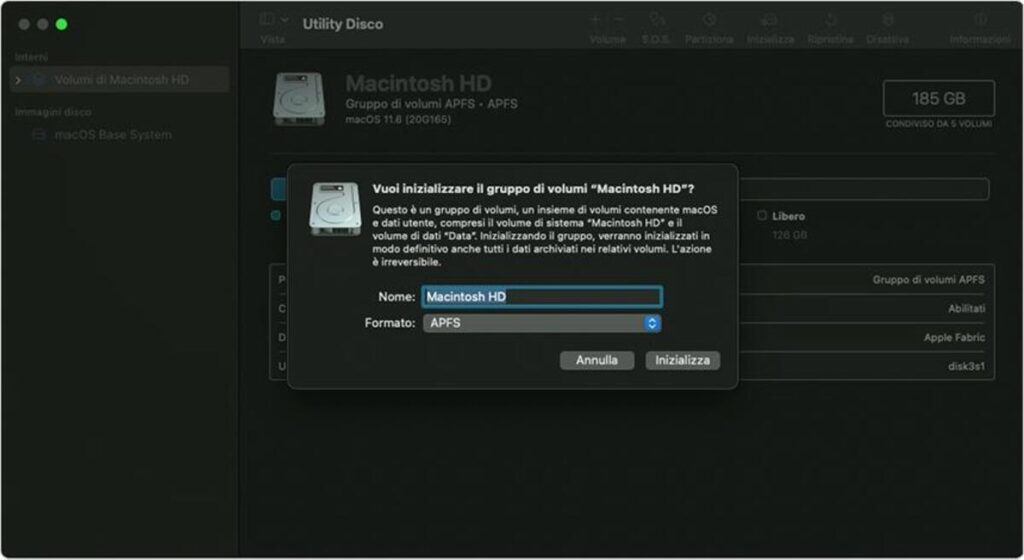Click the Partiziona toolbar icon

tap(709, 20)
